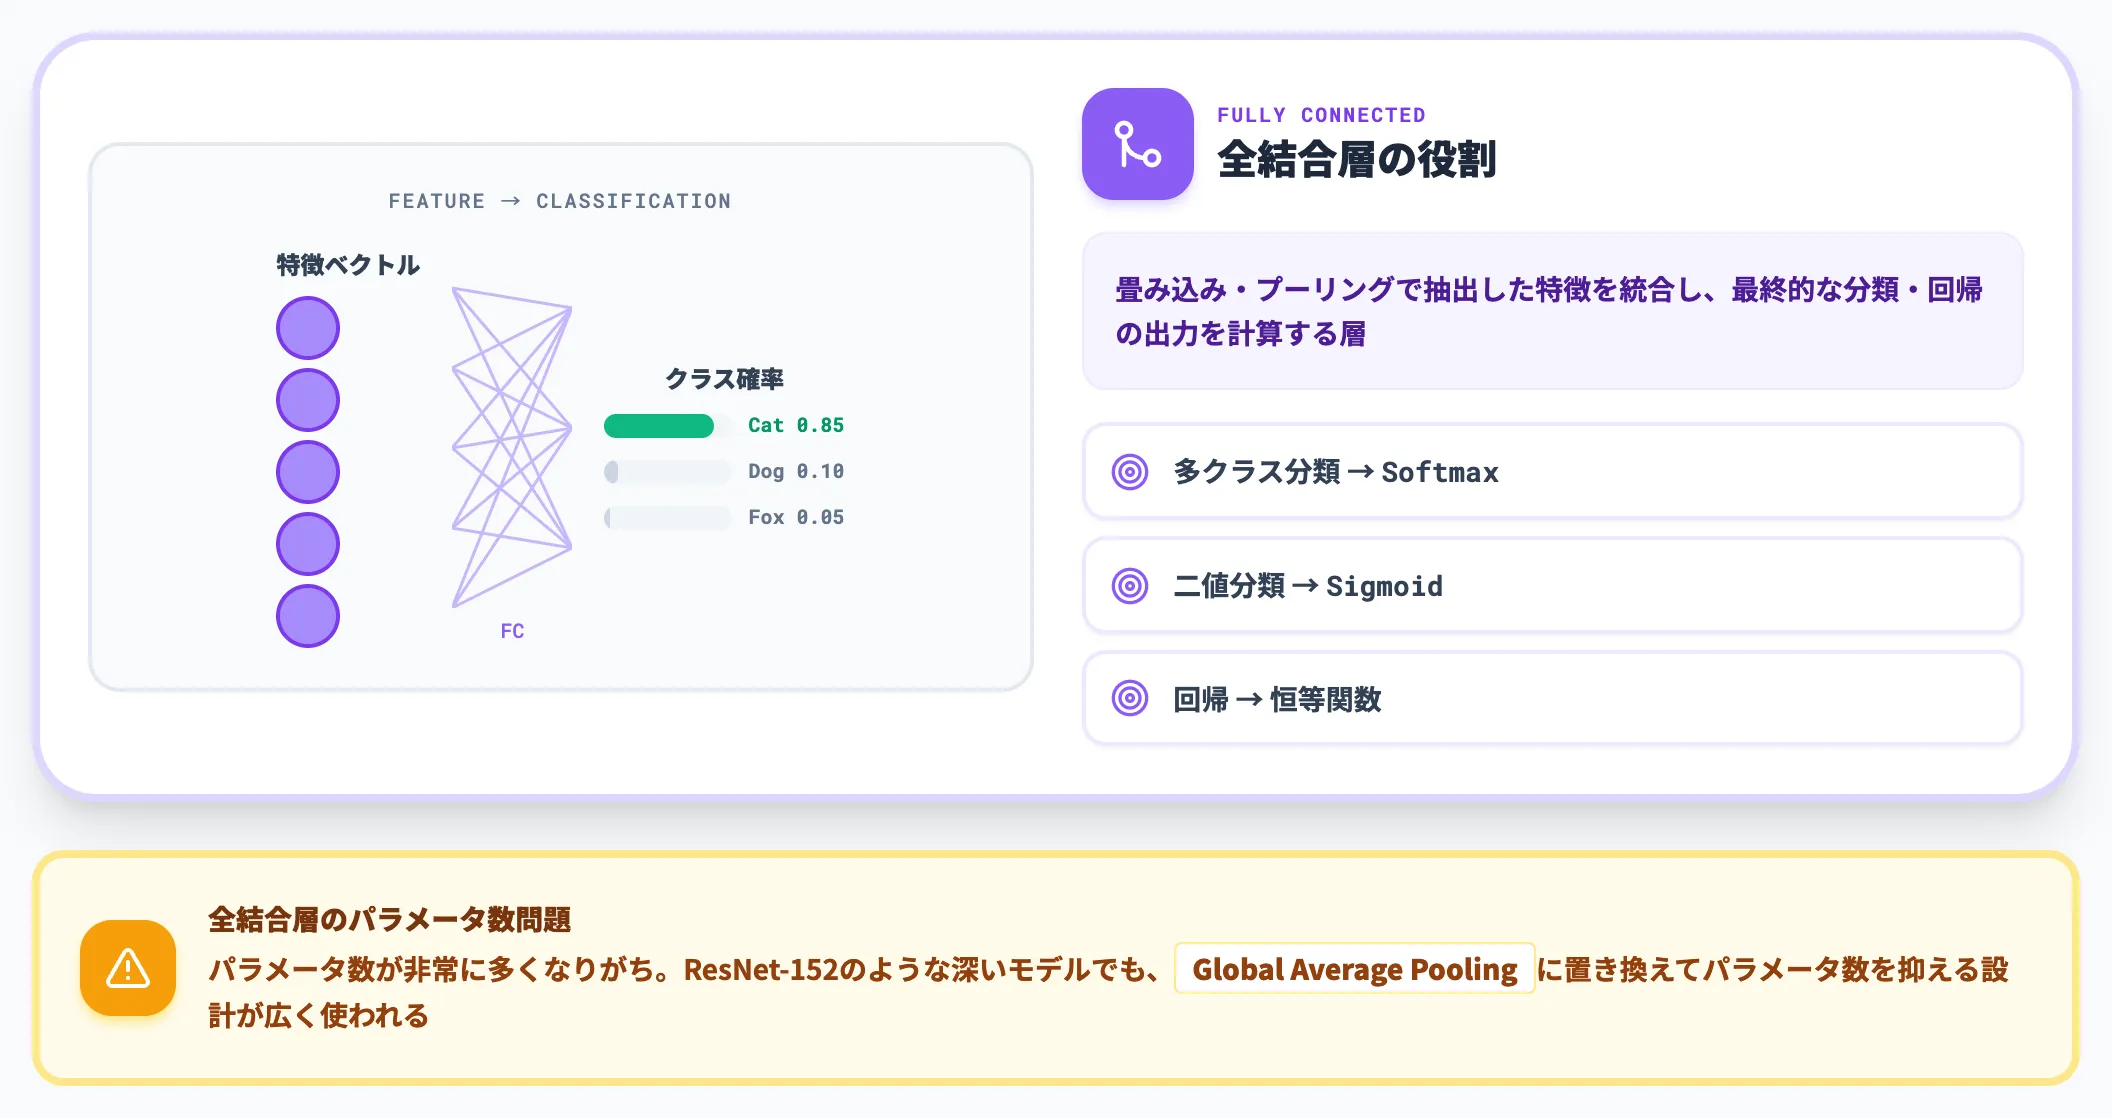The height and width of the screenshot is (1118, 2112).
Task: Select the 回帰 → 恒等関数 card
Action: coord(1553,699)
